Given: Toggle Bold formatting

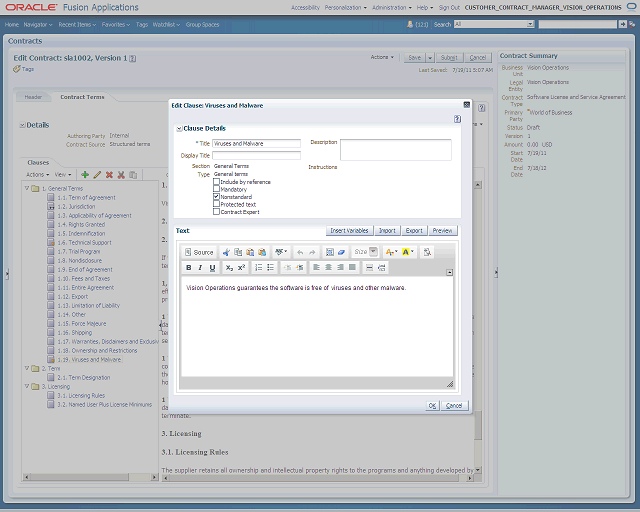Looking at the screenshot, I should click(x=189, y=268).
